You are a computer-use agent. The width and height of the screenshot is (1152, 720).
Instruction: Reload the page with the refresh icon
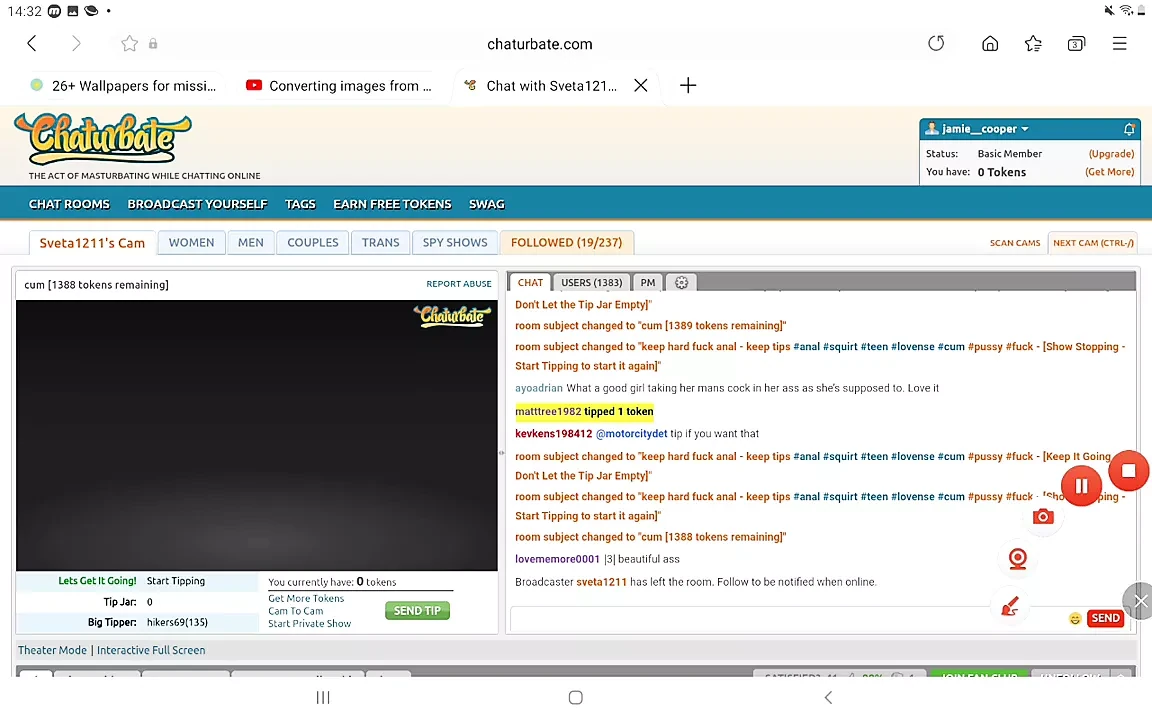point(936,43)
